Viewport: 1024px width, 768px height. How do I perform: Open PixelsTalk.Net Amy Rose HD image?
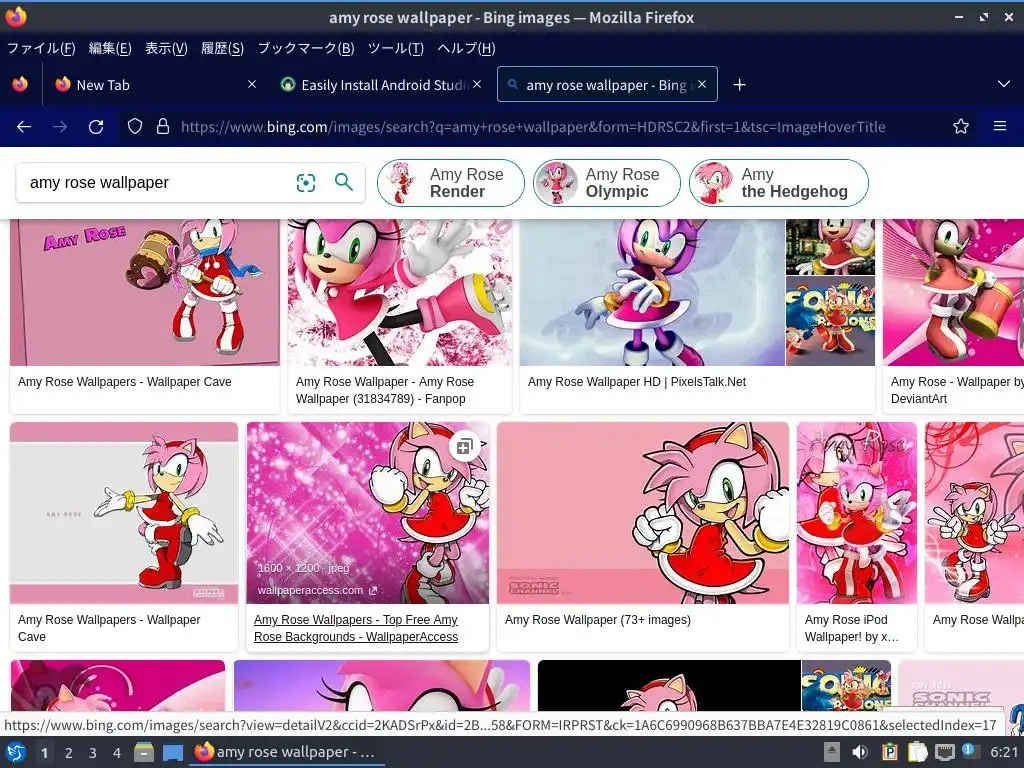point(652,292)
